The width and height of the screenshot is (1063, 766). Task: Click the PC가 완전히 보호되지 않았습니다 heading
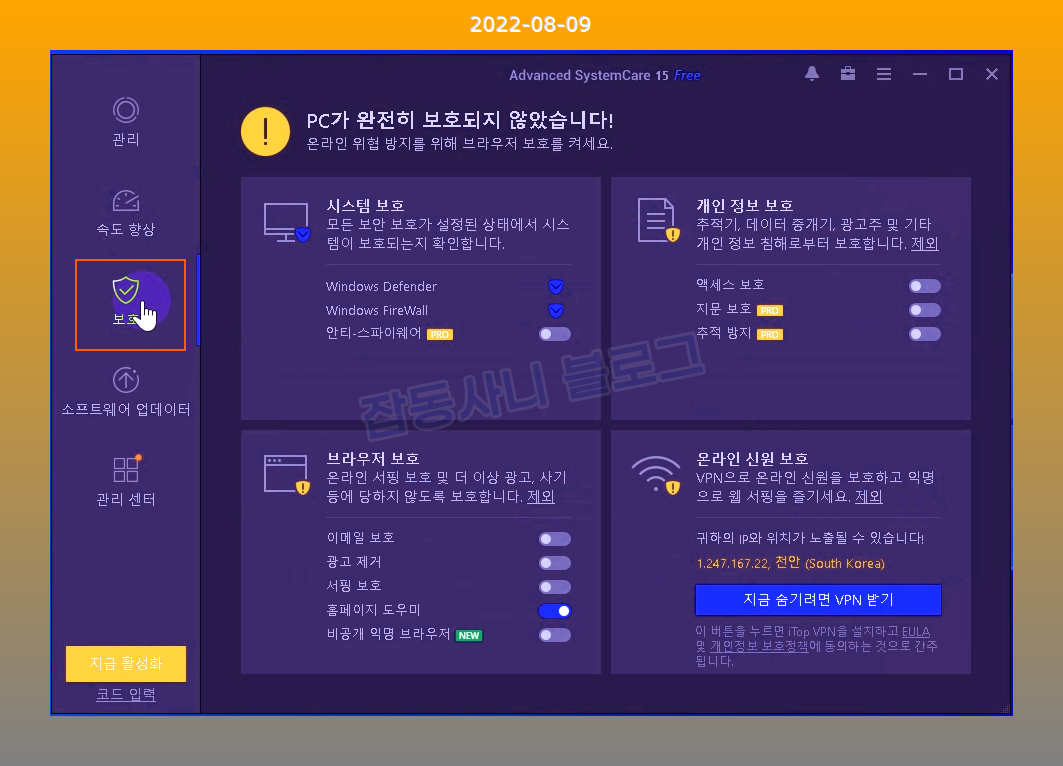pyautogui.click(x=460, y=121)
